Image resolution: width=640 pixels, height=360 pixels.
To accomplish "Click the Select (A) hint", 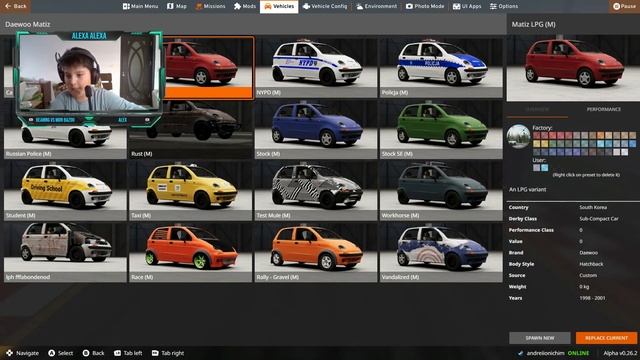I will click(x=60, y=353).
